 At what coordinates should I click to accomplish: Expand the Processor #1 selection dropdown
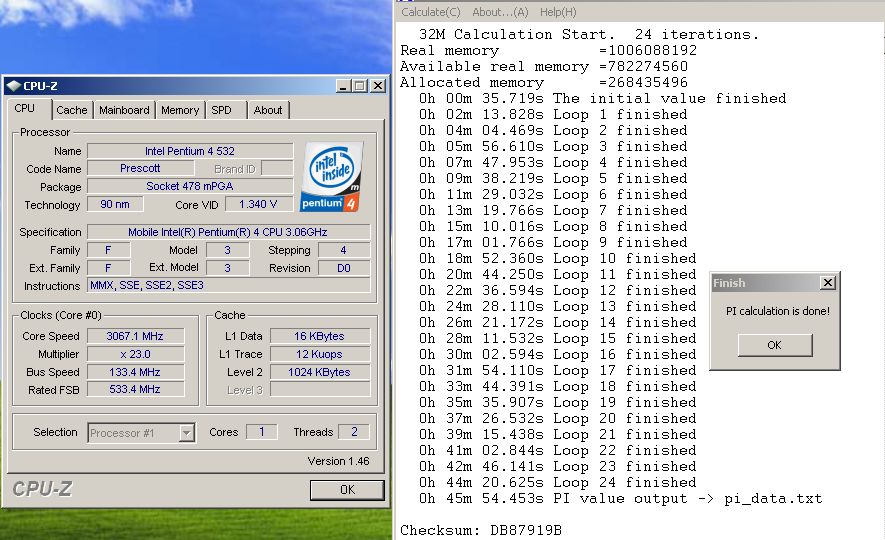[186, 433]
